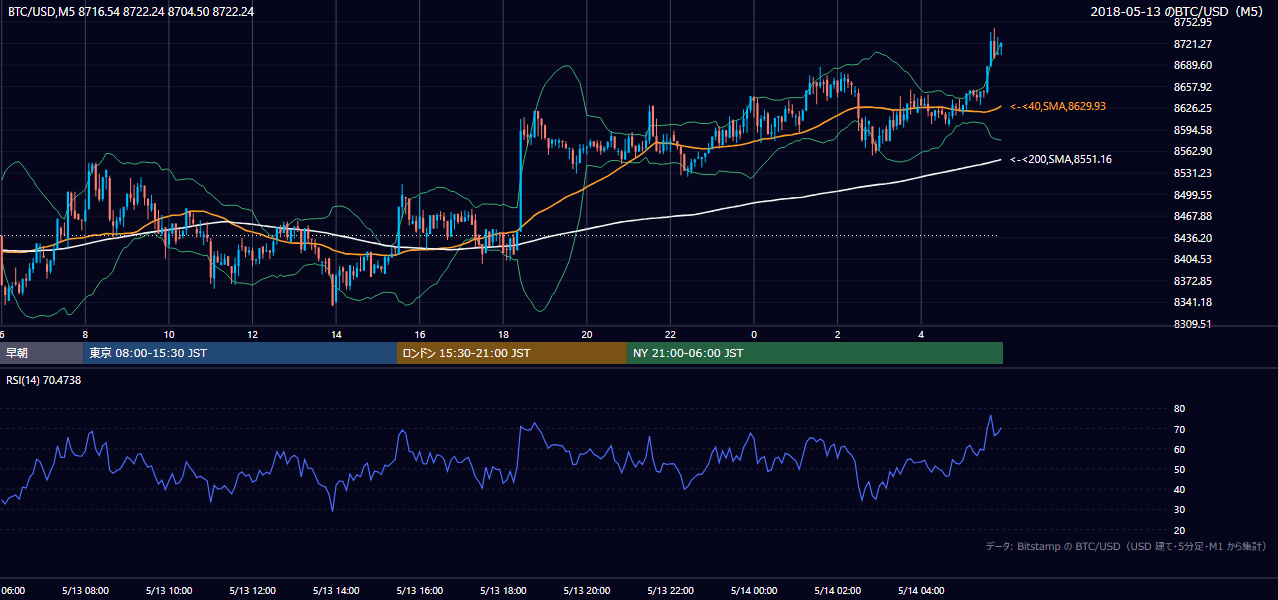Click the hour label 18 under price chart
The height and width of the screenshot is (600, 1278).
[503, 335]
